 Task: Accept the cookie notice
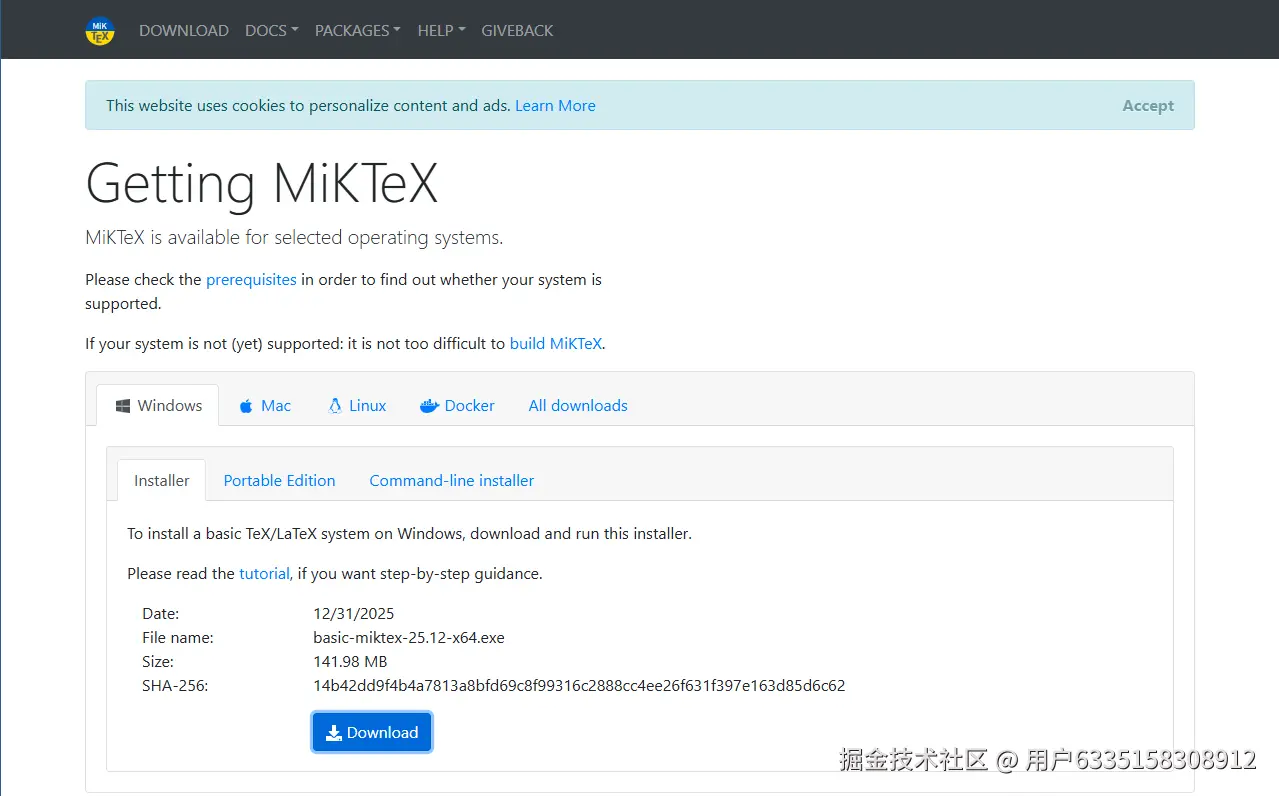1148,105
